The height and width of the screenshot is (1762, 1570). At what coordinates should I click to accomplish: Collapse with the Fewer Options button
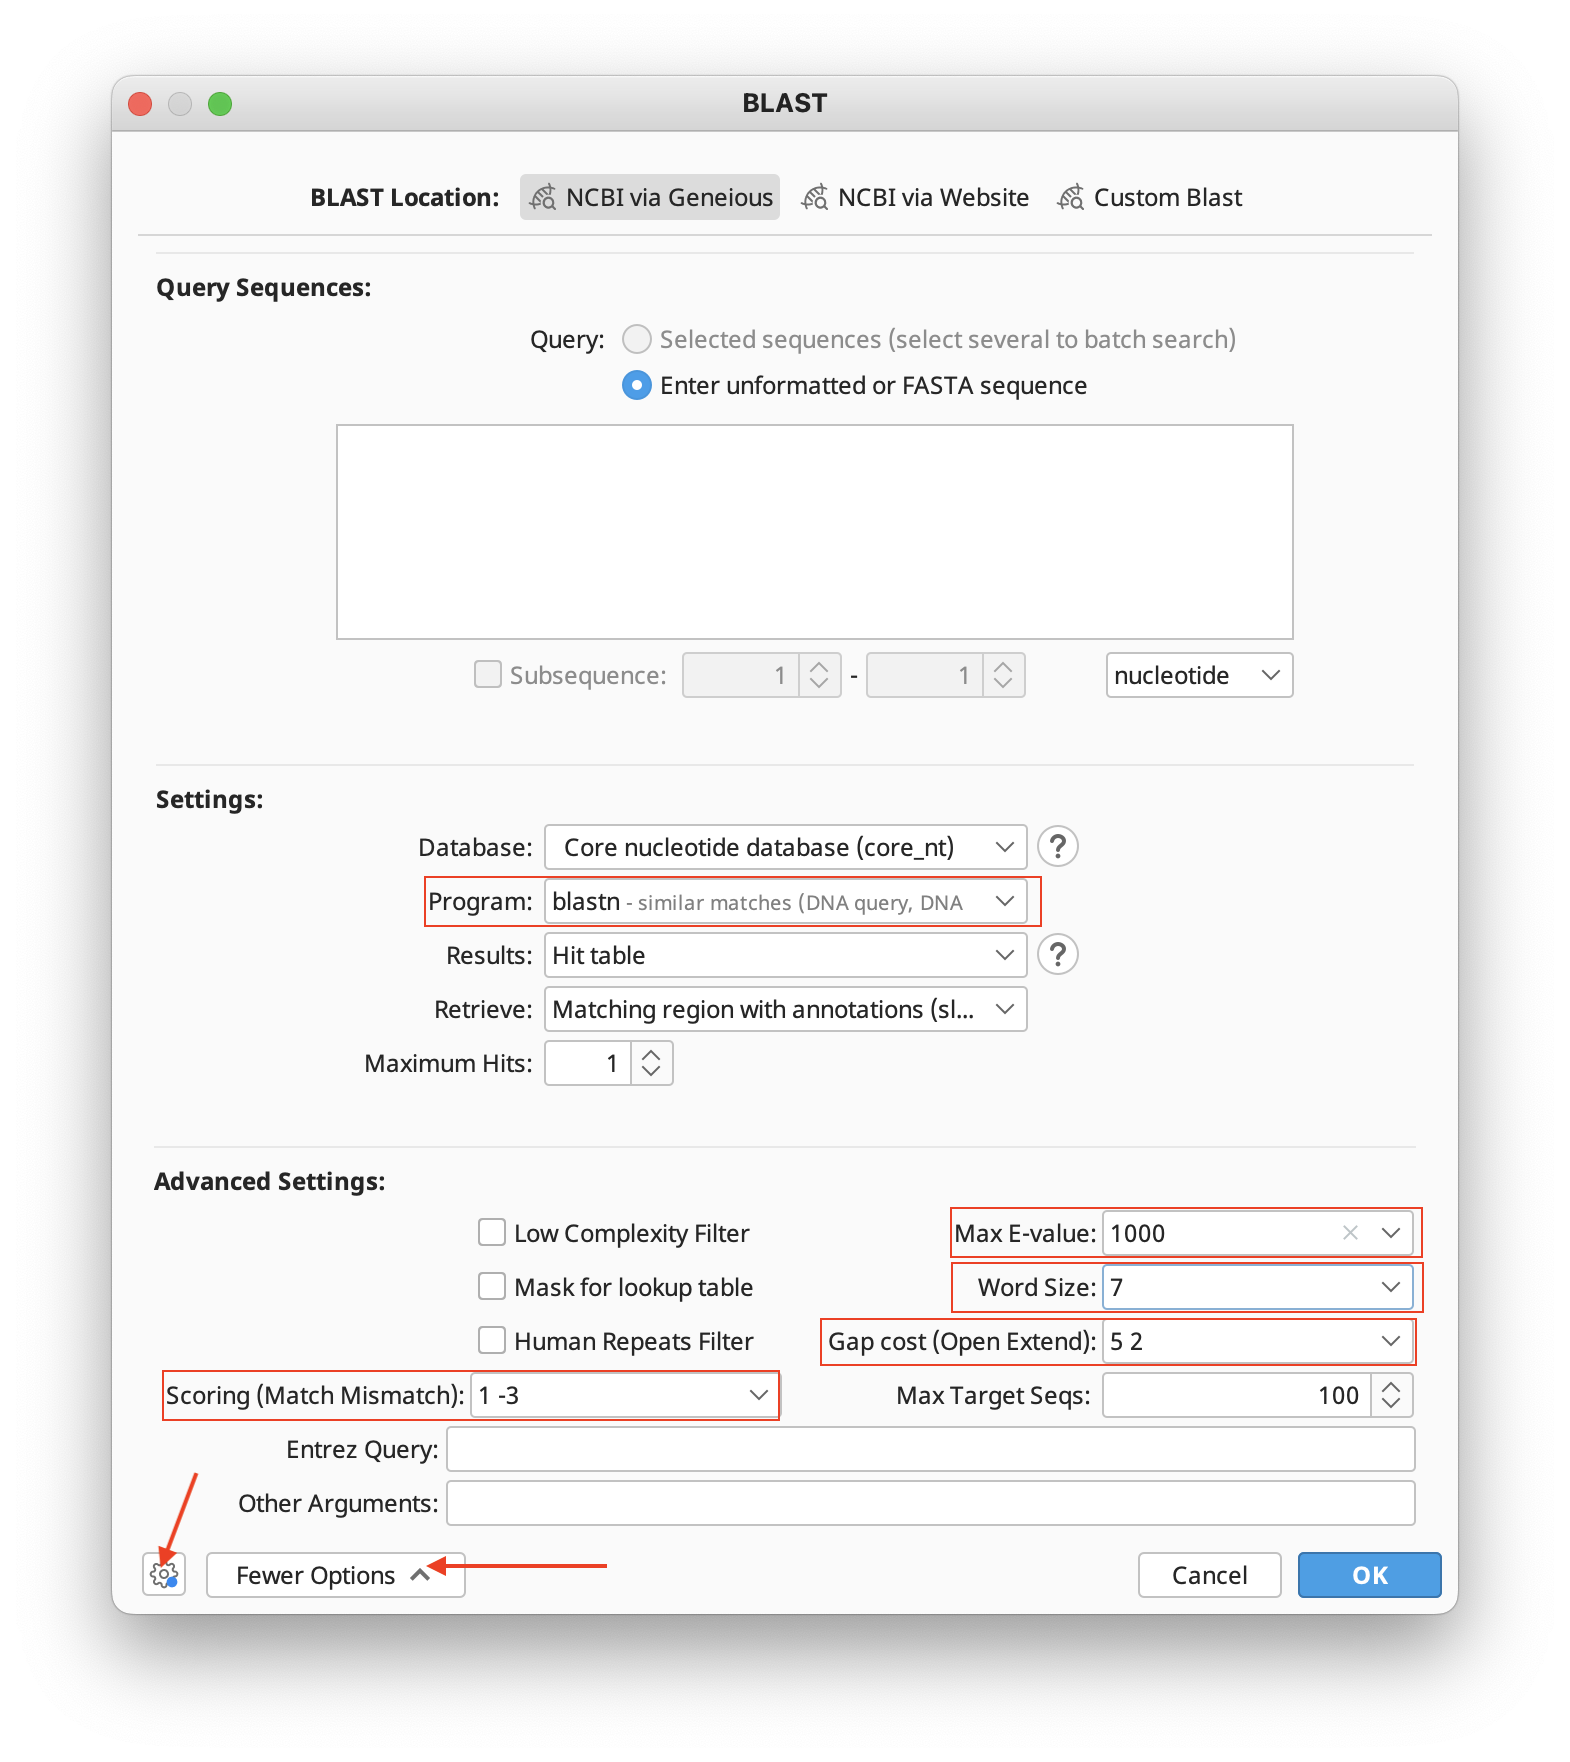[x=335, y=1575]
